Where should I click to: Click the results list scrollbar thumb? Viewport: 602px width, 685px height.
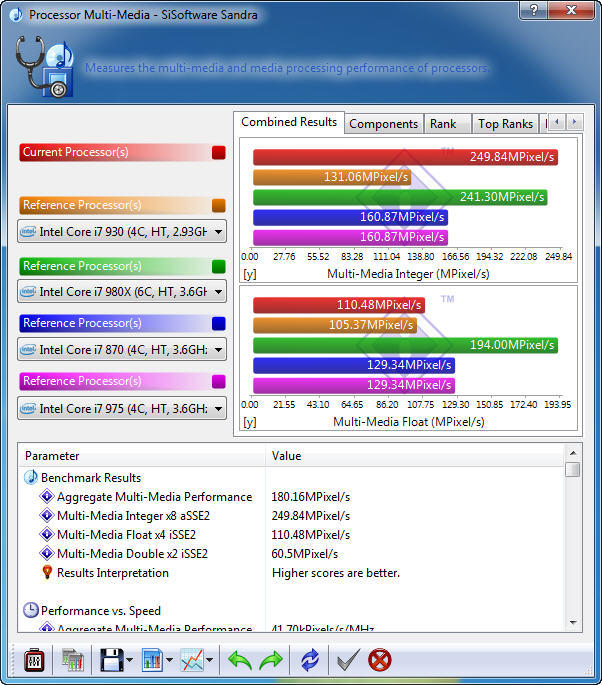click(573, 470)
